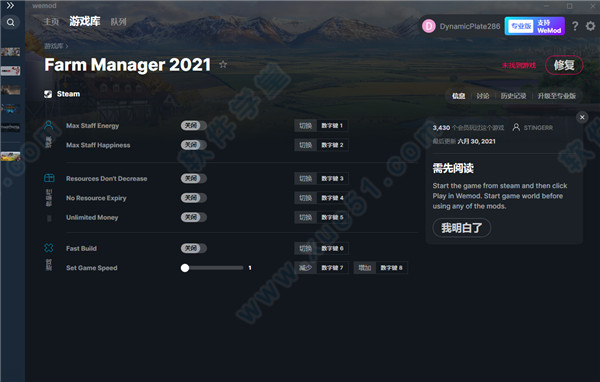The image size is (600, 382).
Task: Click the 数字键 8 hotkey field
Action: point(391,268)
